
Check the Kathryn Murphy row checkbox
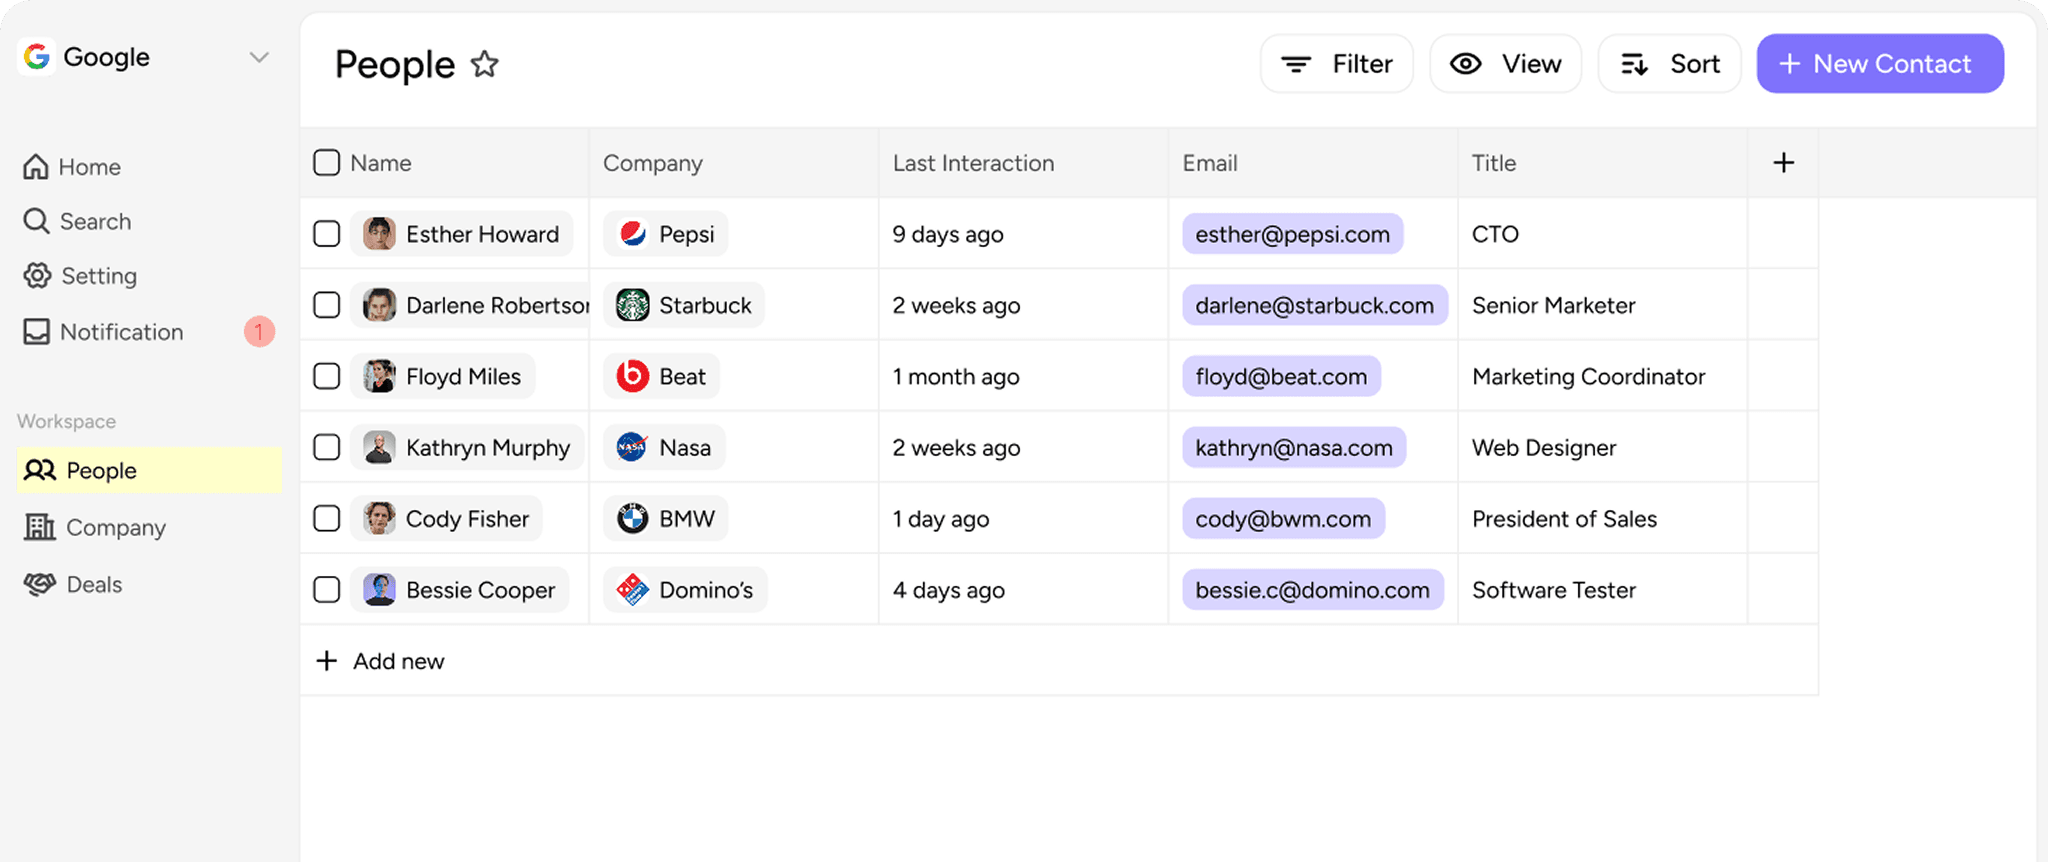(x=327, y=447)
